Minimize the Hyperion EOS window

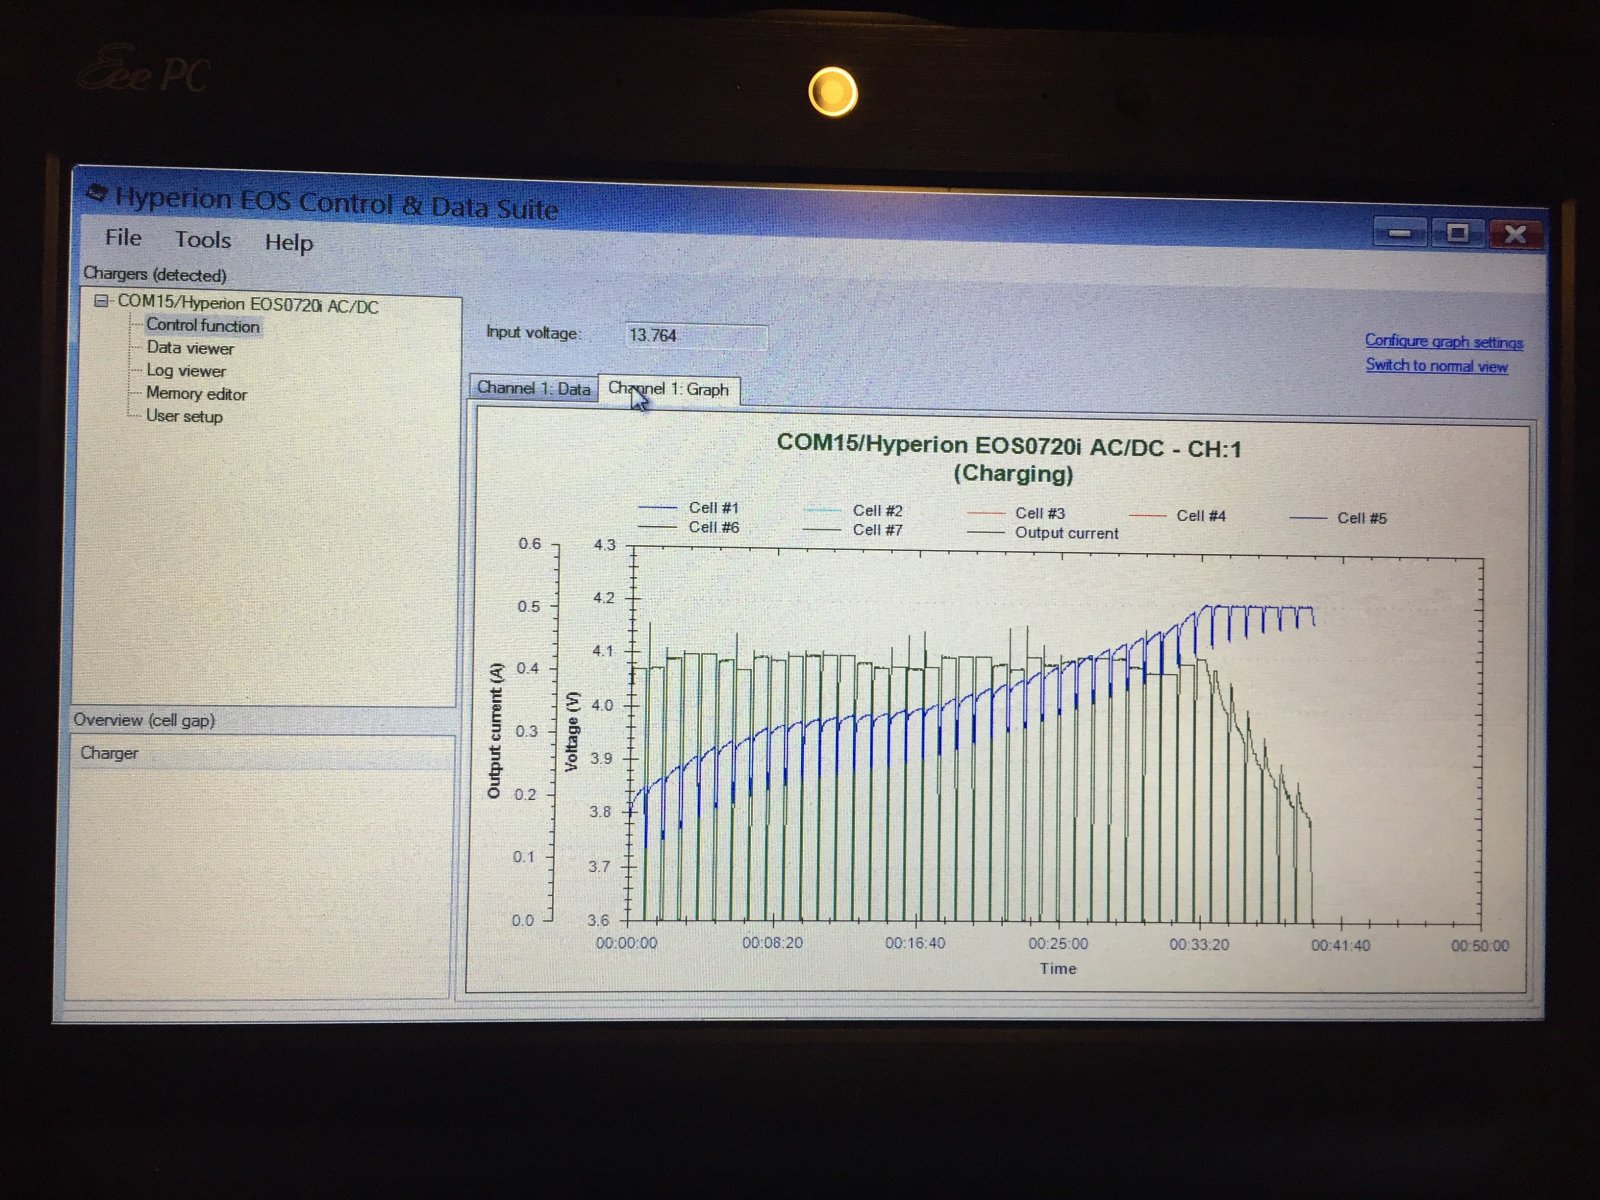(1400, 233)
